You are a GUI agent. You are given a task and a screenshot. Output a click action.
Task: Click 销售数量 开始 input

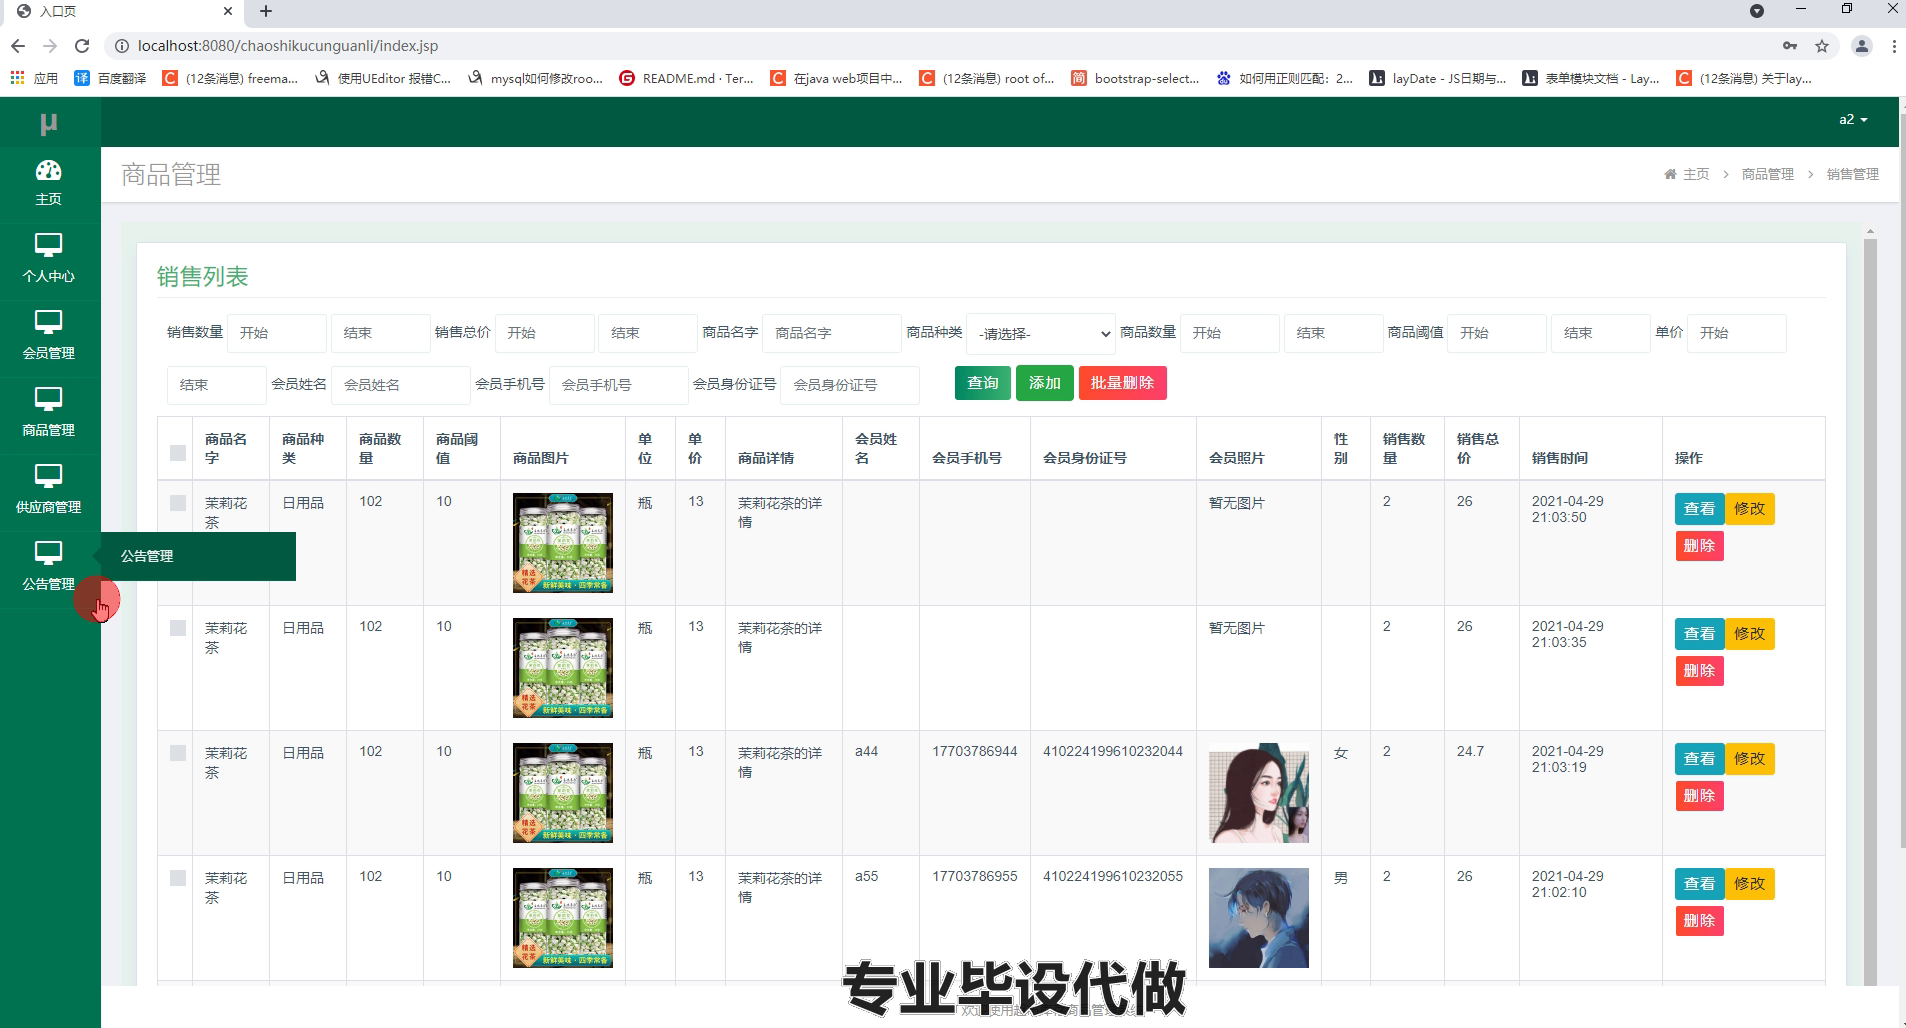[277, 333]
